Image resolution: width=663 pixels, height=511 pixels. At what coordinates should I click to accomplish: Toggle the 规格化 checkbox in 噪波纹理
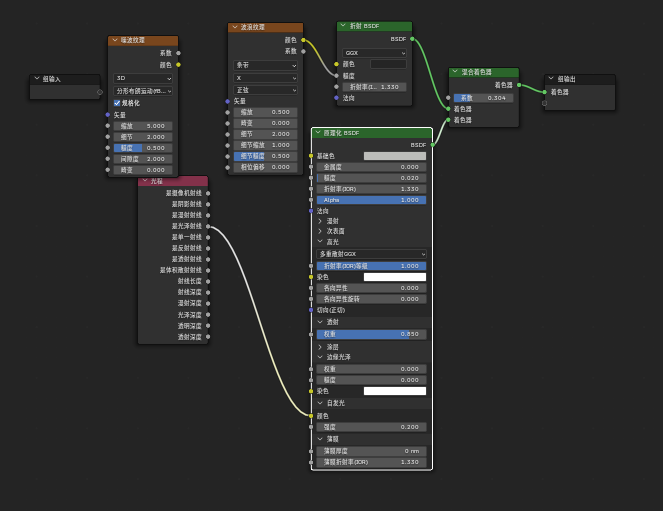pos(117,103)
